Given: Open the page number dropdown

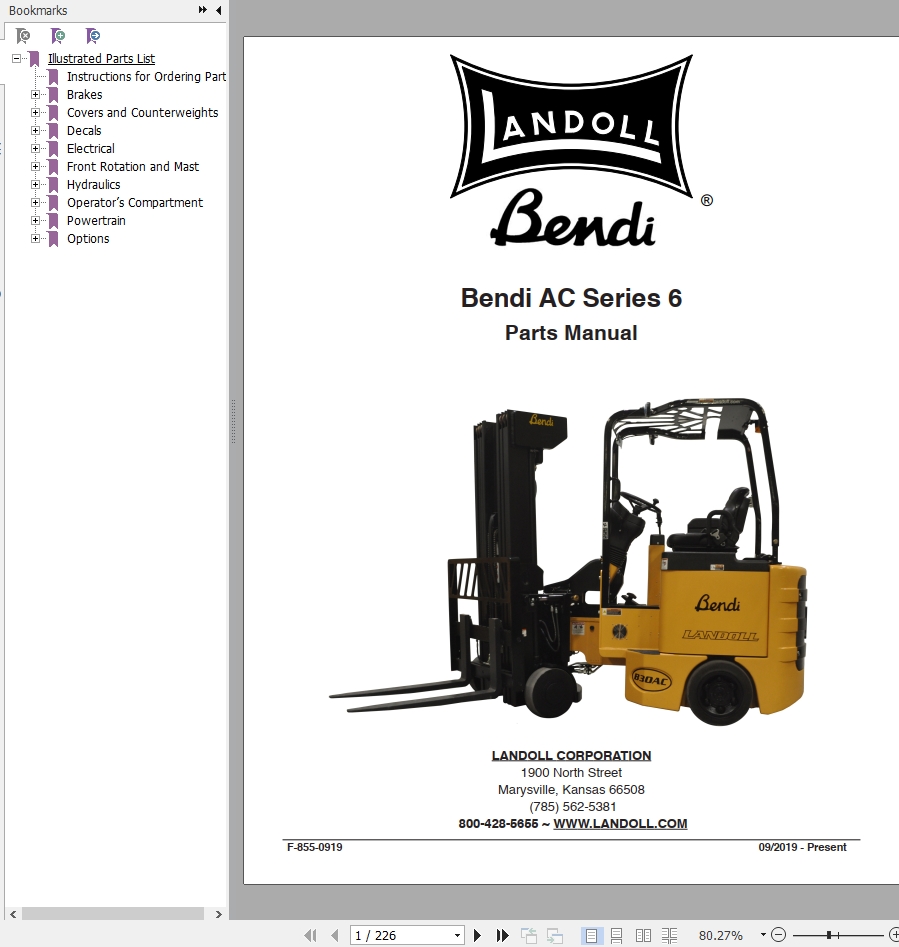Looking at the screenshot, I should click(457, 936).
